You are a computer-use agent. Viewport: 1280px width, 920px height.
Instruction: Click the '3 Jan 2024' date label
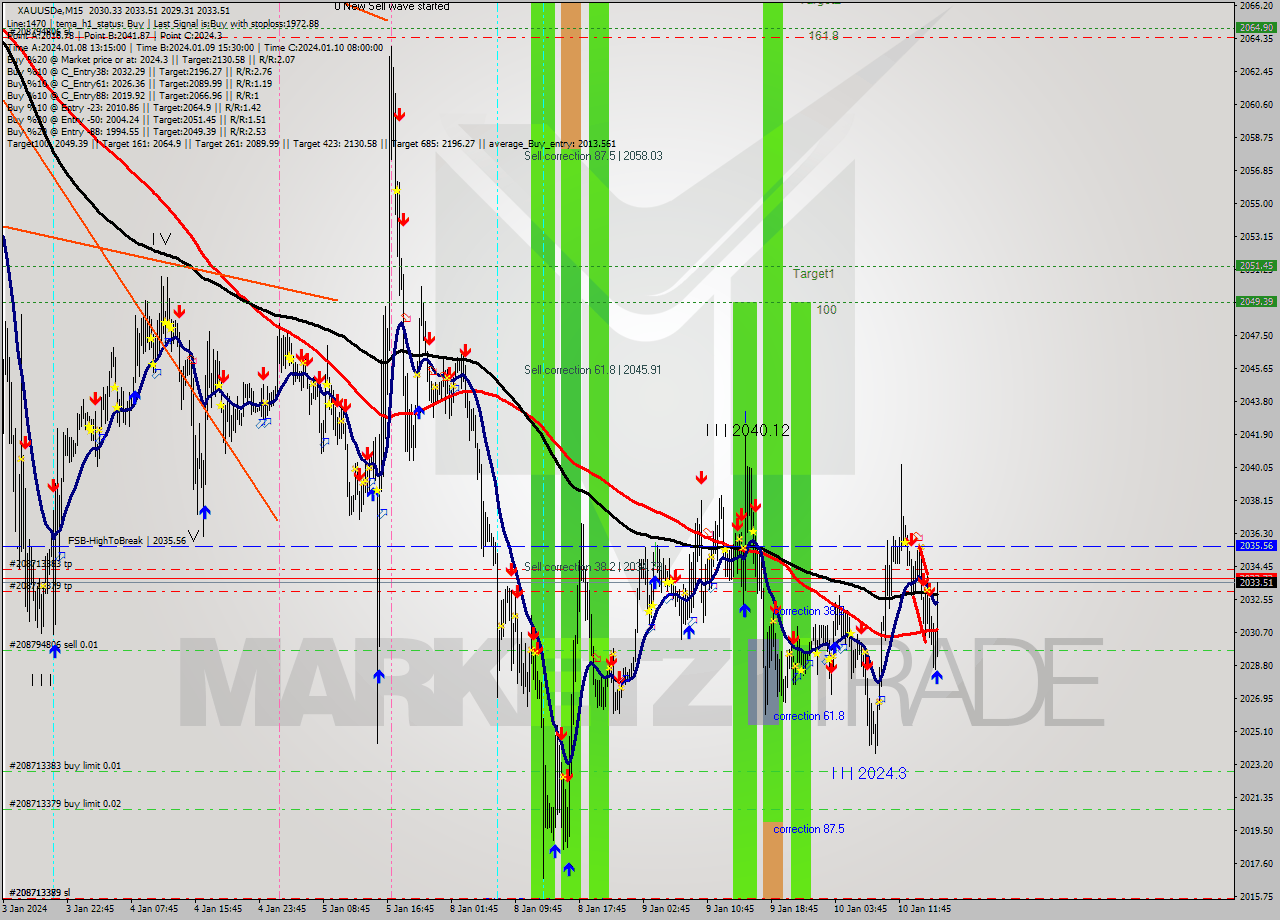[x=24, y=909]
